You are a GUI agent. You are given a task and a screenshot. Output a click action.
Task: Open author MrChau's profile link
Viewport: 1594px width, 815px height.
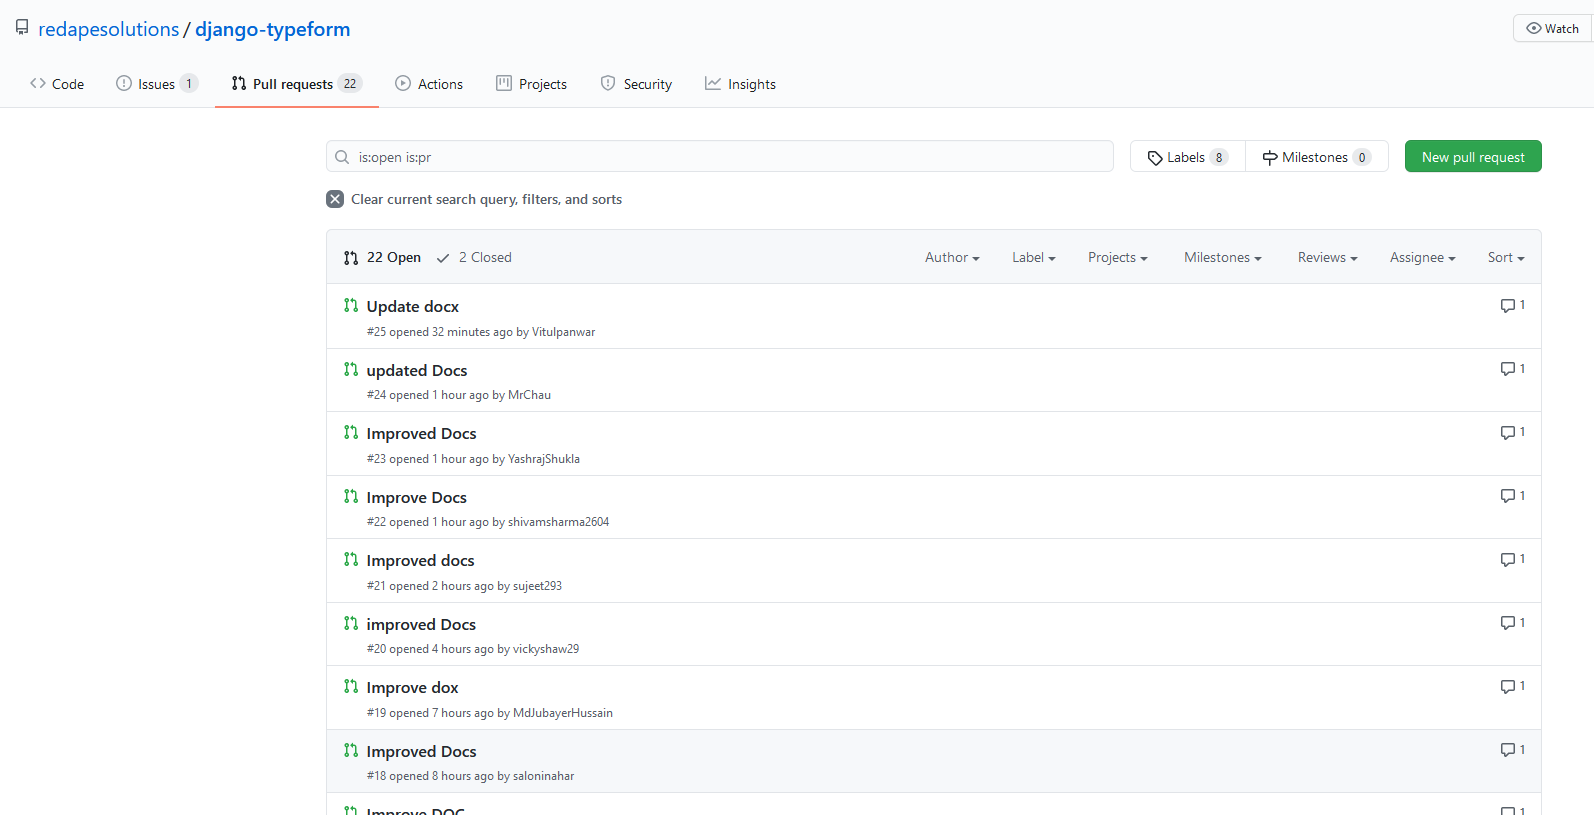[529, 395]
